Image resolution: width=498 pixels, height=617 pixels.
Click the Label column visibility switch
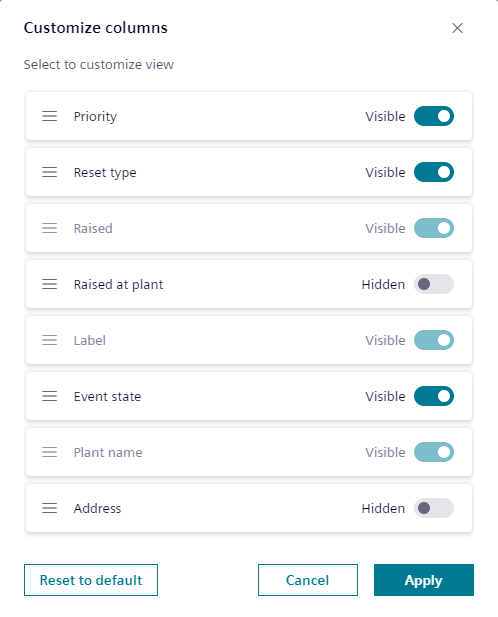click(434, 340)
